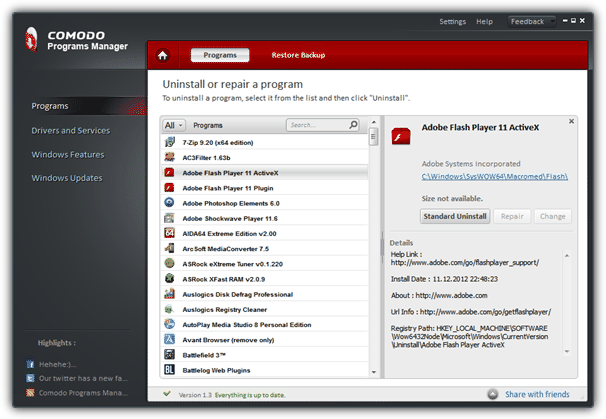This screenshot has height=419, width=606.
Task: Click the Adobe Flash Player 11 ActiveX list icon
Action: (169, 172)
